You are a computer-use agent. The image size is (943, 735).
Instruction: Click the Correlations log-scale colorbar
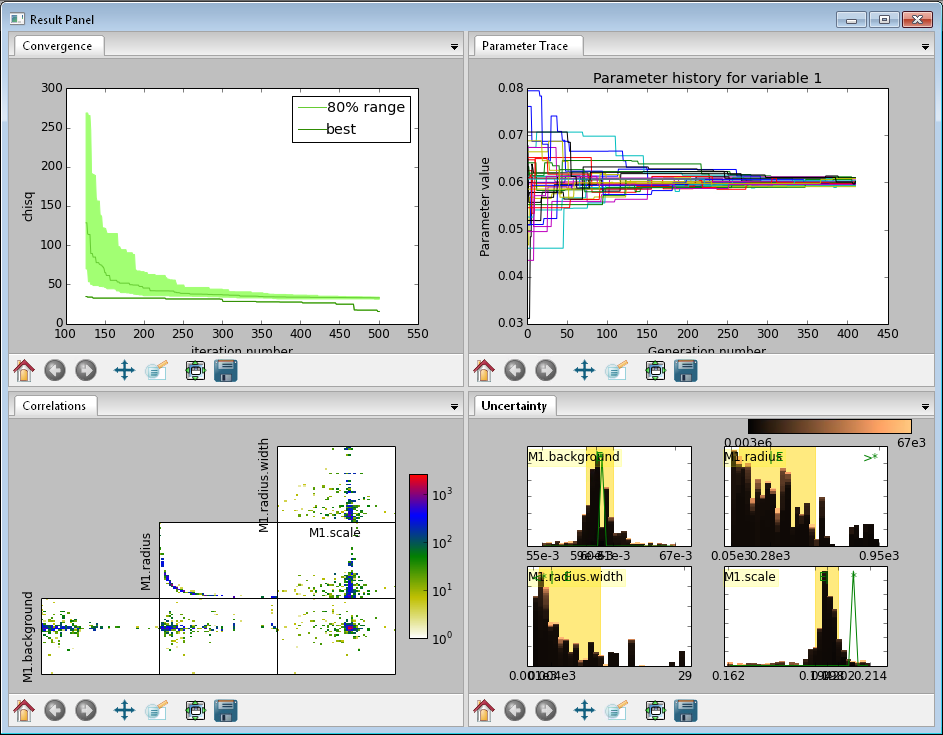pos(419,556)
